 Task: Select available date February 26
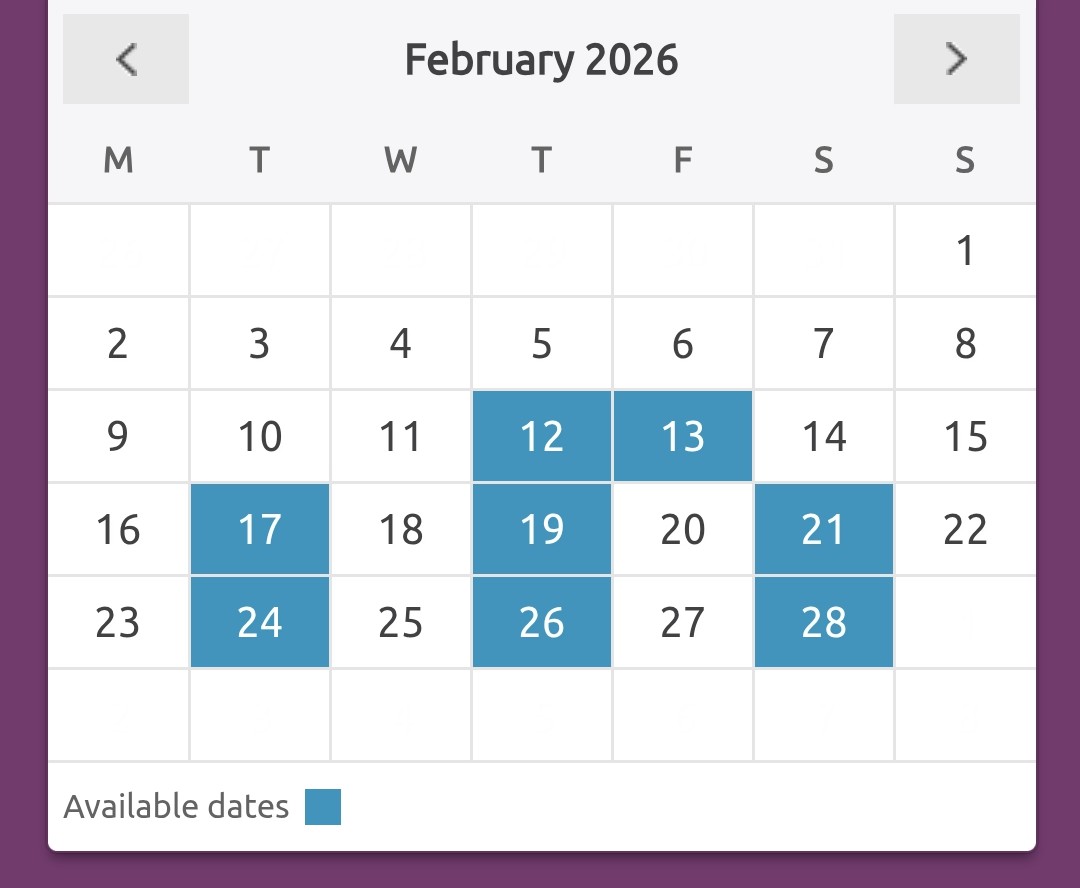click(x=541, y=622)
